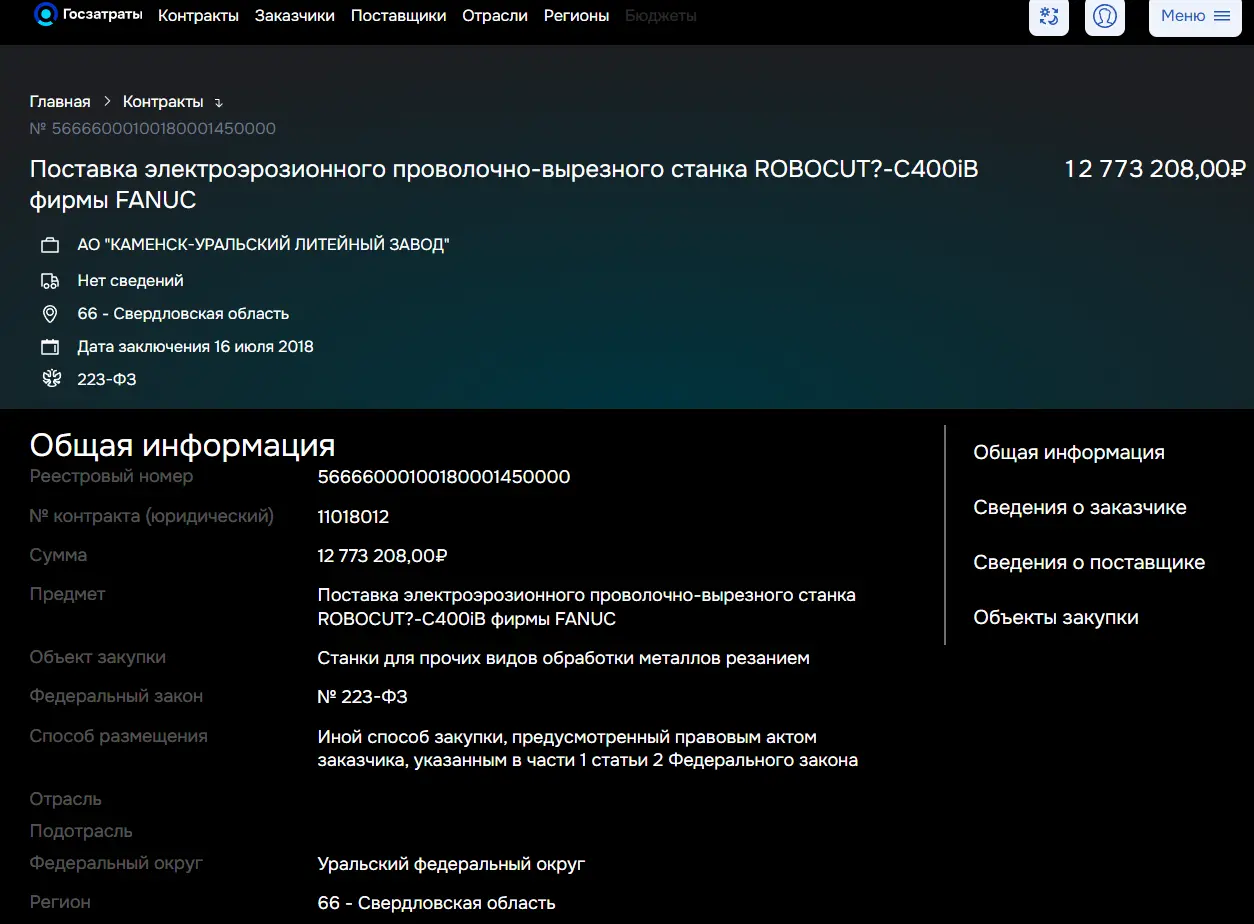Click the calendar date icon
Screen dimensions: 1254x924
(x=50, y=347)
